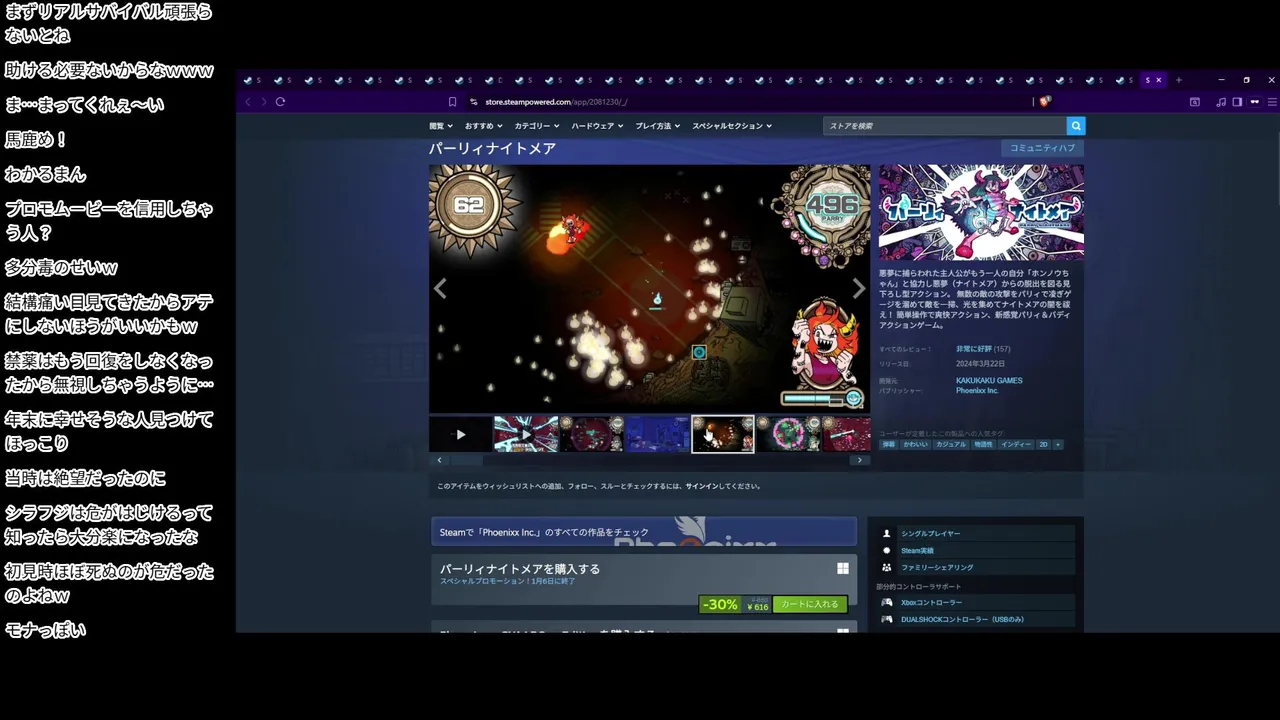Close the active Steam tab
Screen dimensions: 1280x720
tap(1159, 80)
